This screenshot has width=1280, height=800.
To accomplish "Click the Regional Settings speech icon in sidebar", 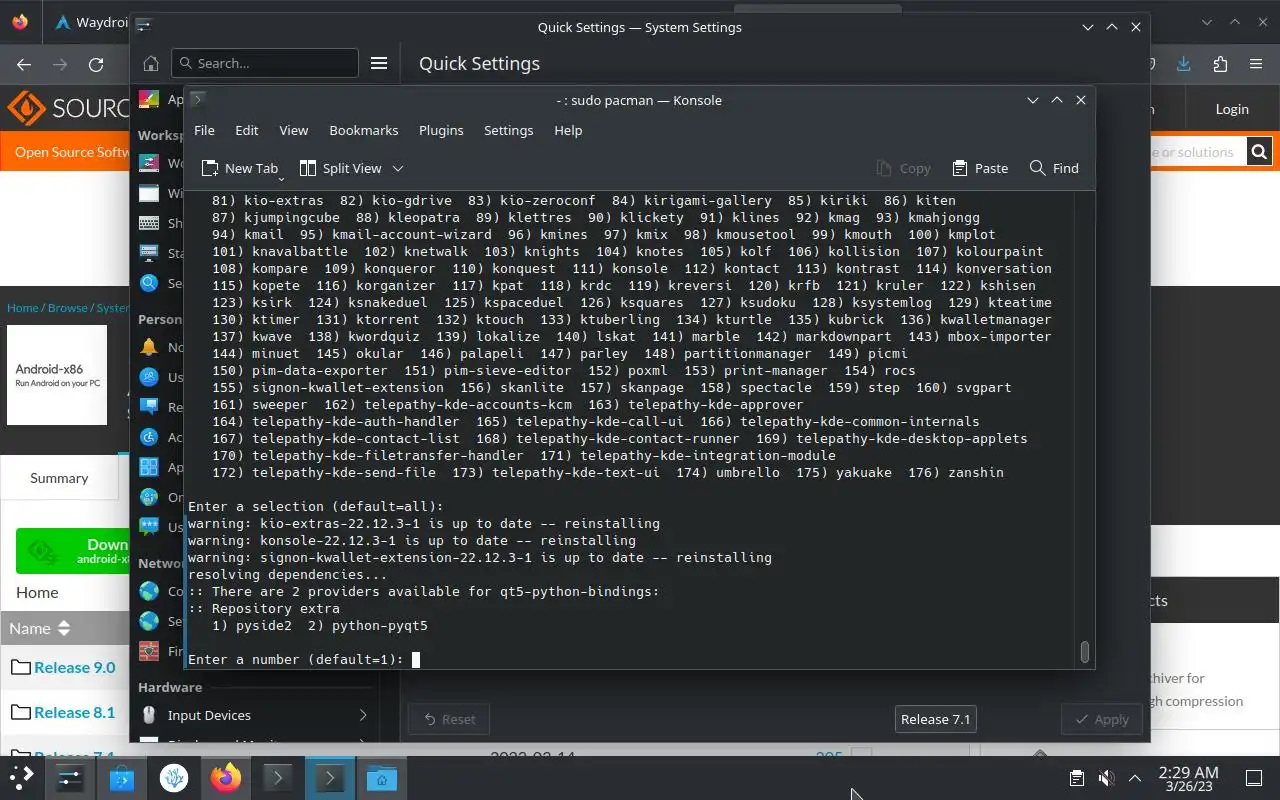I will 149,407.
